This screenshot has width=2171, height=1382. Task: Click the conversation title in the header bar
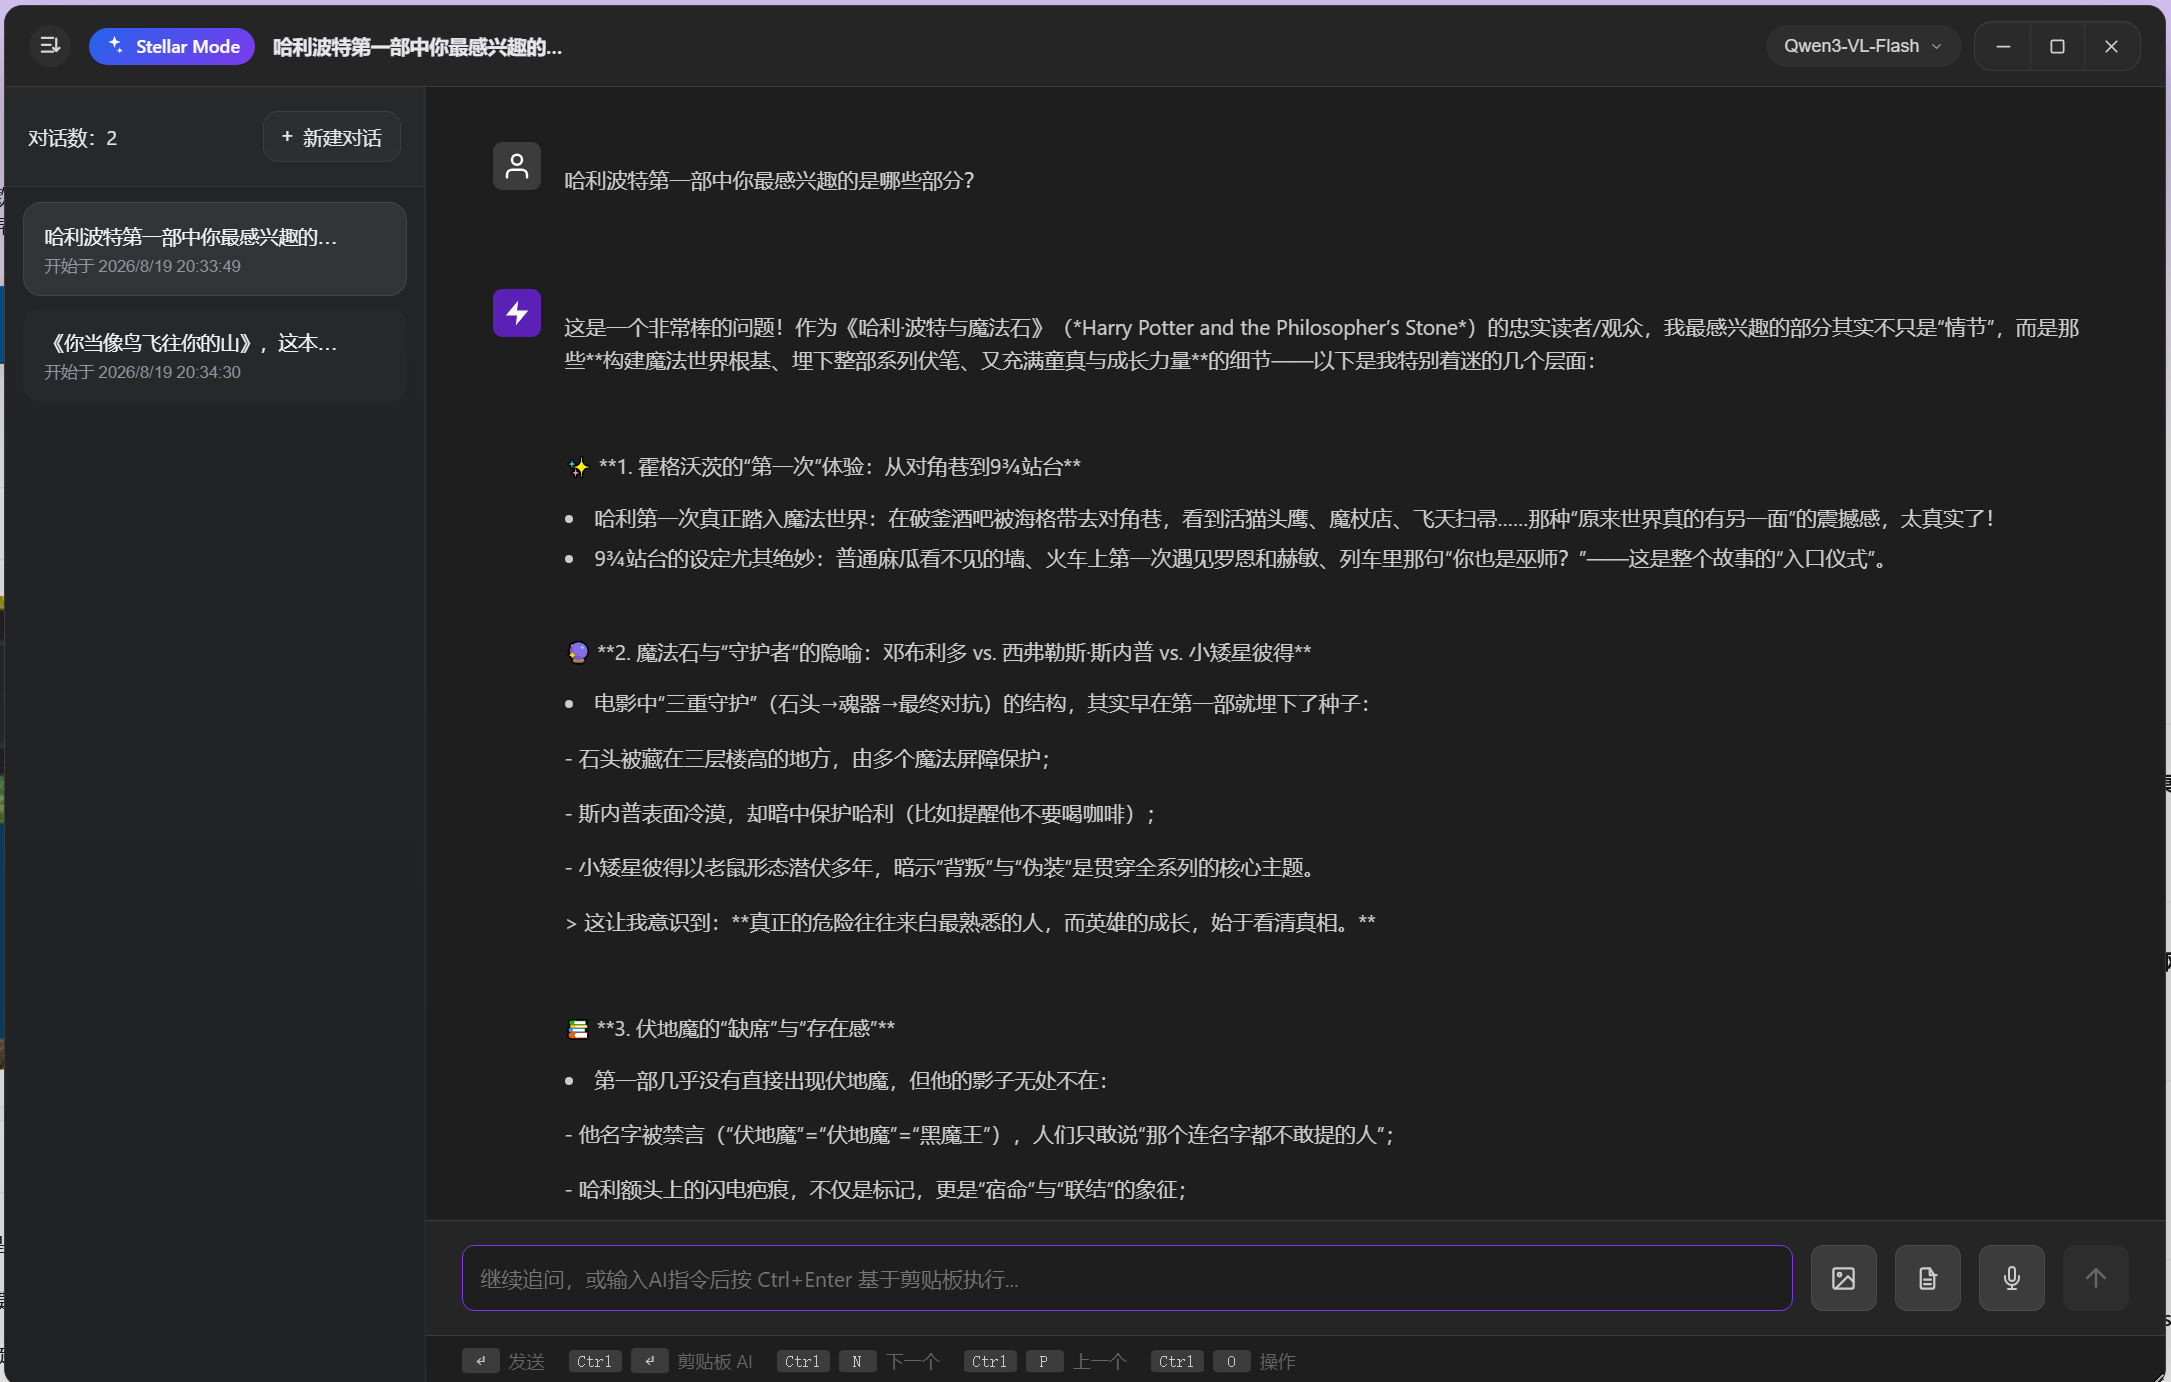417,47
